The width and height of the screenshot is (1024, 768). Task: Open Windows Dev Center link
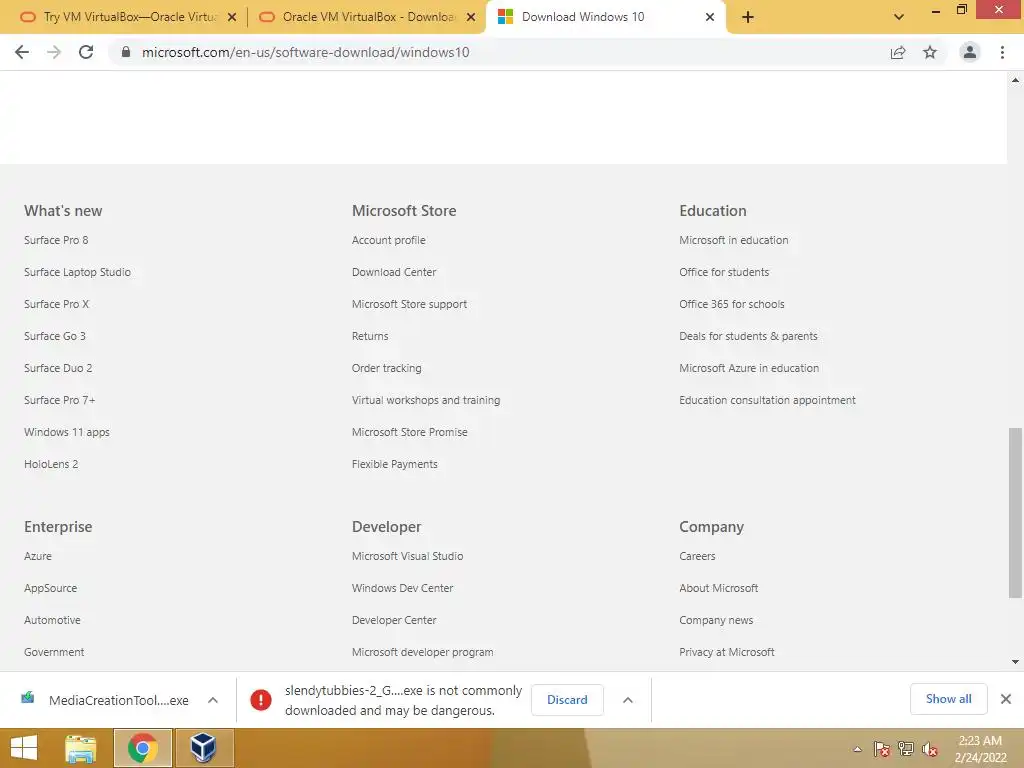coord(402,588)
